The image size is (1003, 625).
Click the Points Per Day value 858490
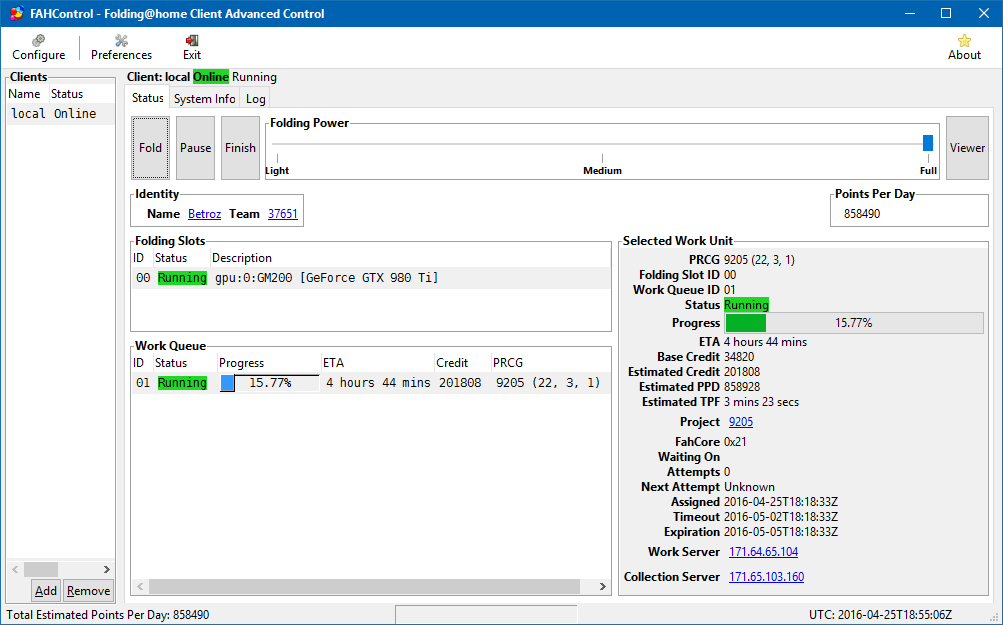862,214
